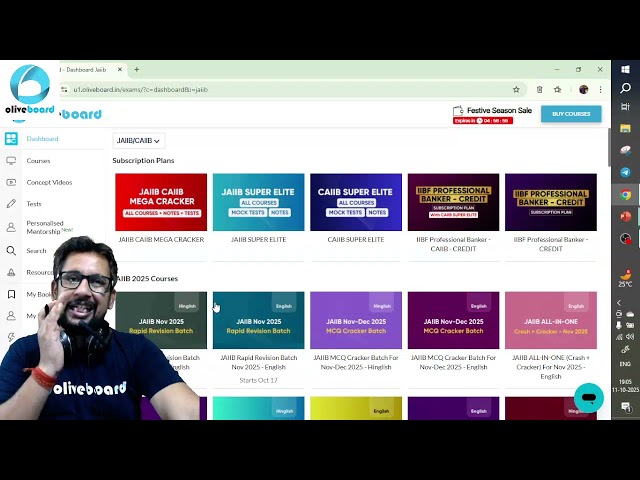Click the Courses monitor icon
Image resolution: width=640 pixels, height=480 pixels.
click(11, 161)
